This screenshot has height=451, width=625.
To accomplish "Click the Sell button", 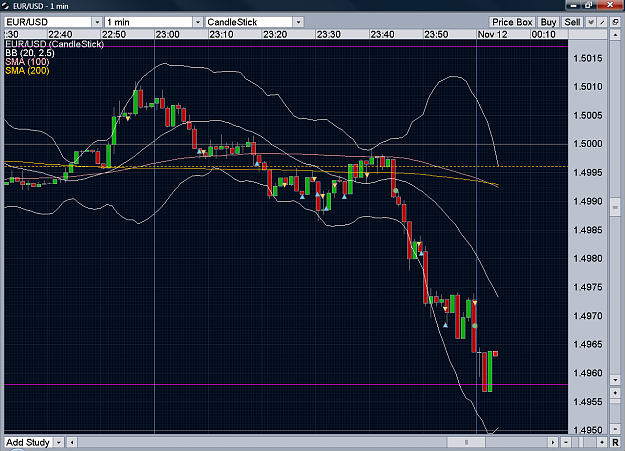I will (x=572, y=22).
